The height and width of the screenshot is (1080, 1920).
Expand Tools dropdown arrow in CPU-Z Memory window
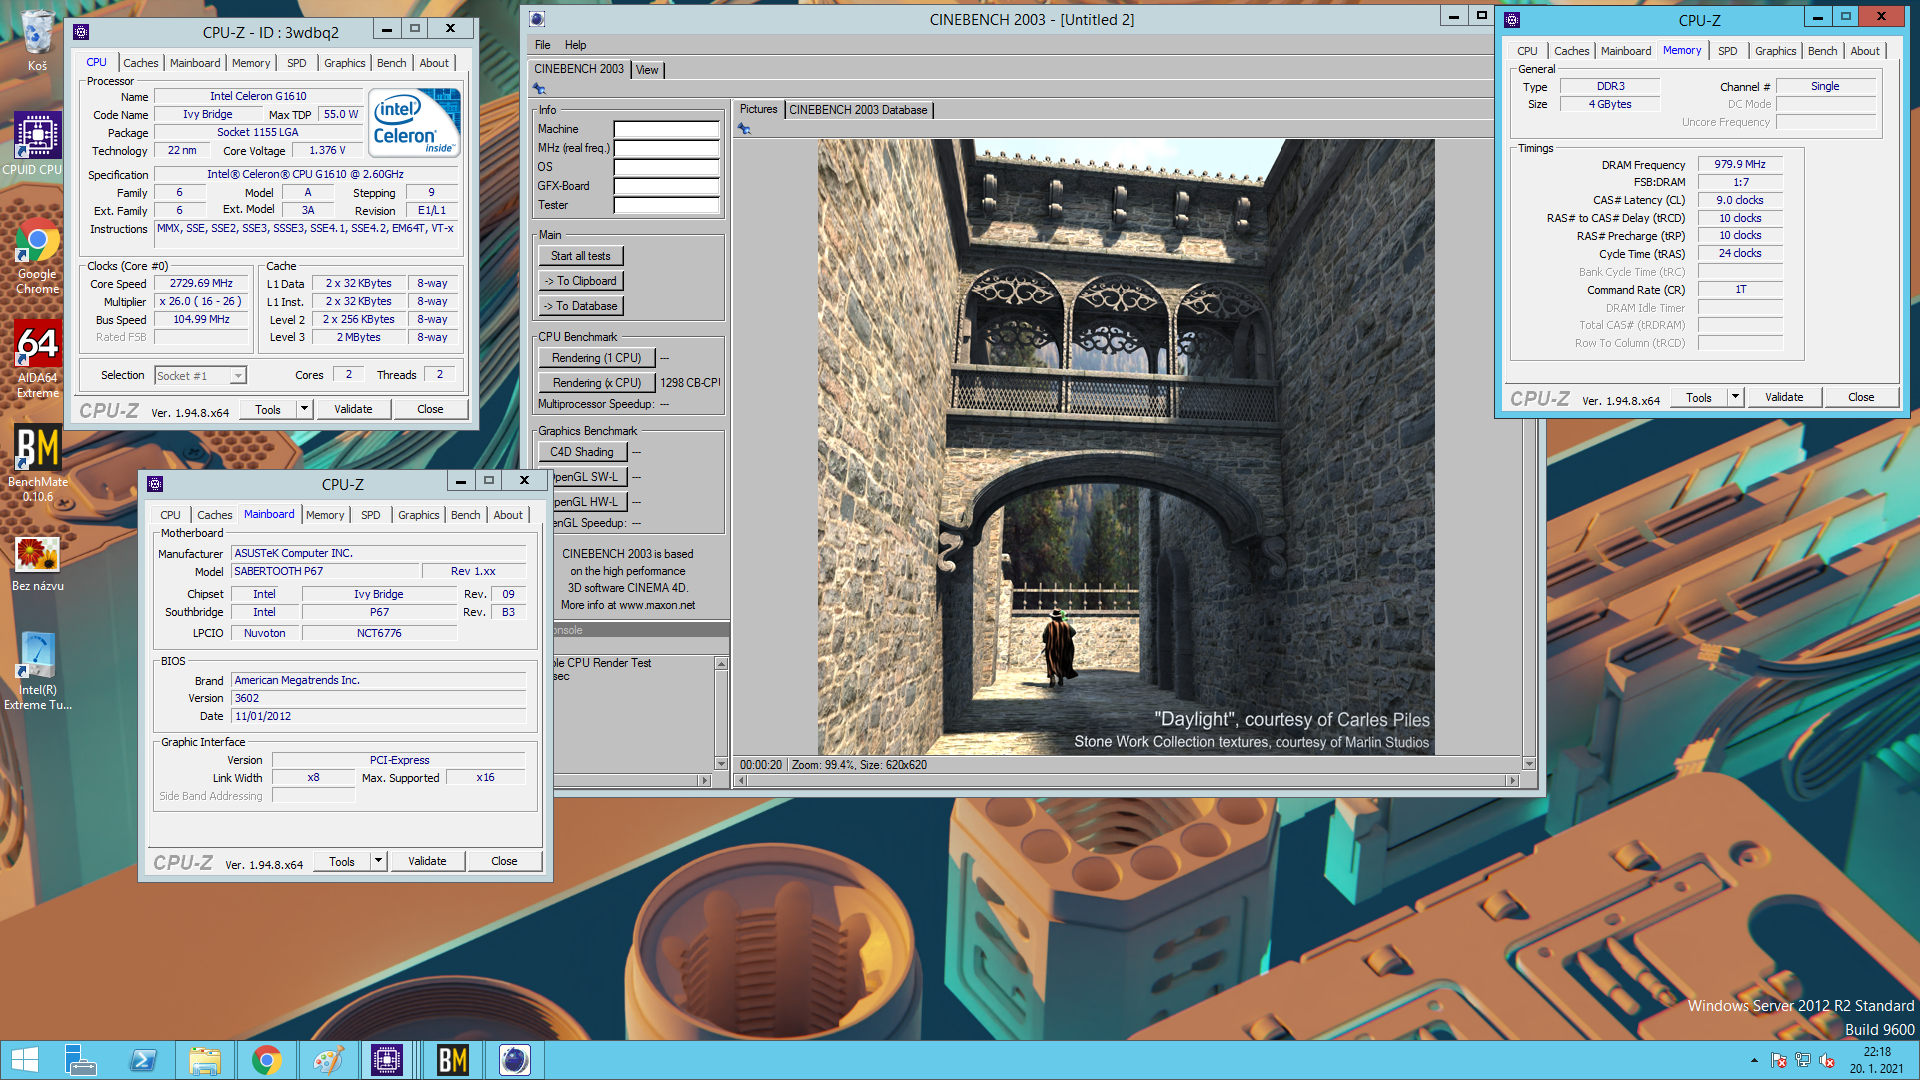tap(1735, 397)
